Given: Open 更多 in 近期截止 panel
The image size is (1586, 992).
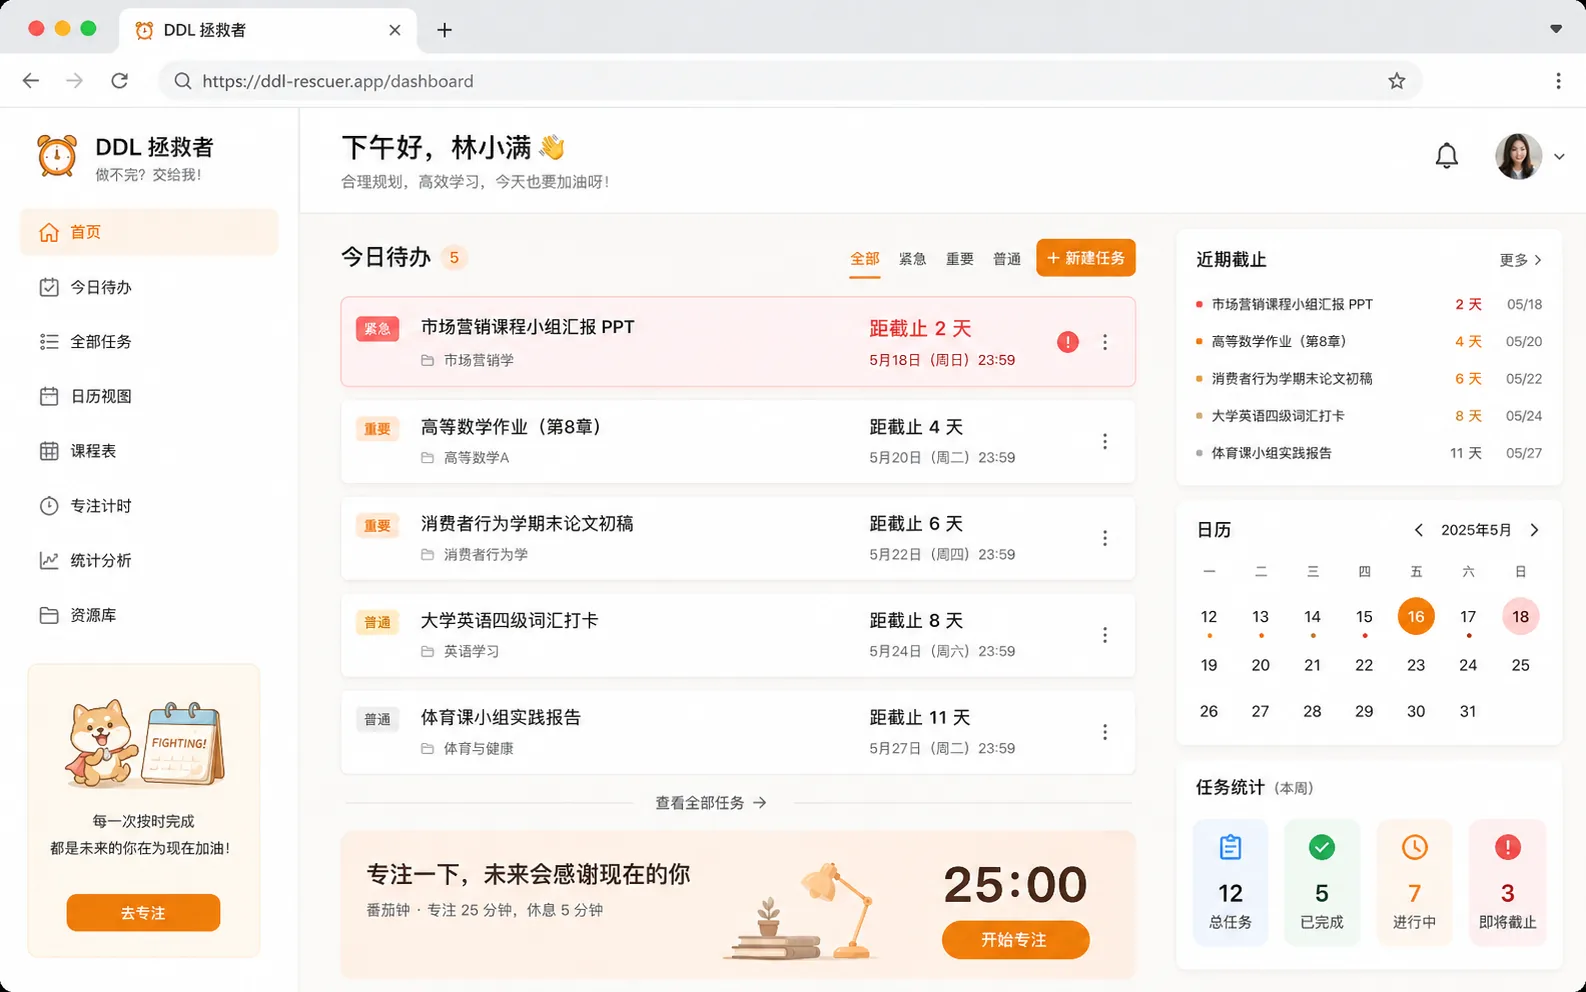Looking at the screenshot, I should [x=1520, y=260].
